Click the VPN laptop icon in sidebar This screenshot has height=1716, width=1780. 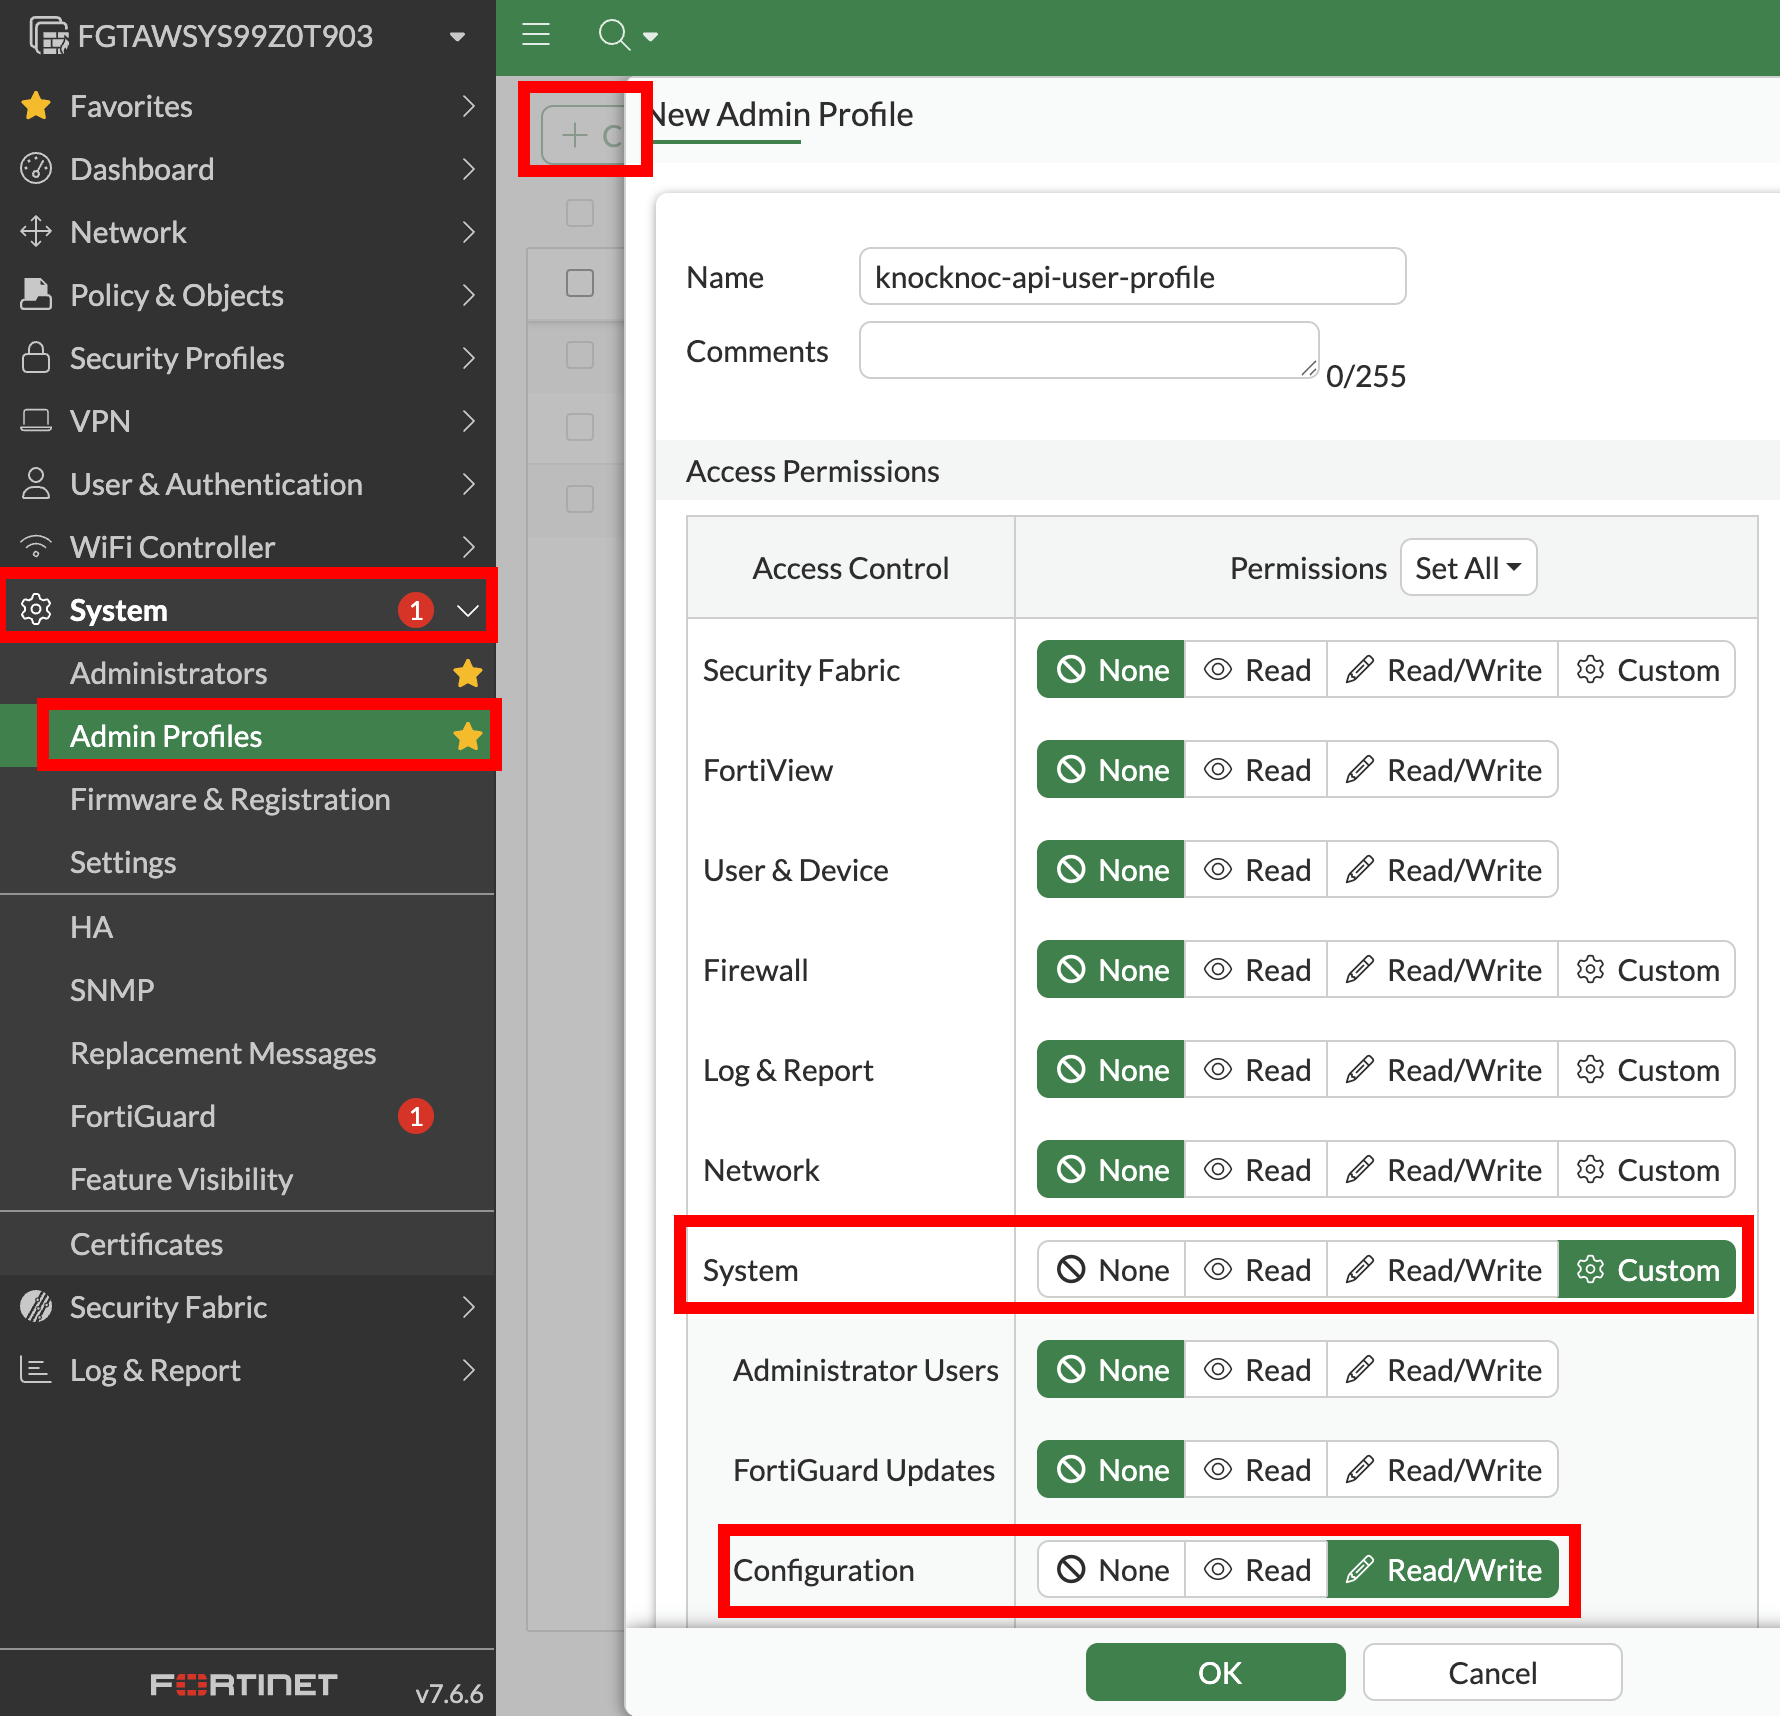36,421
